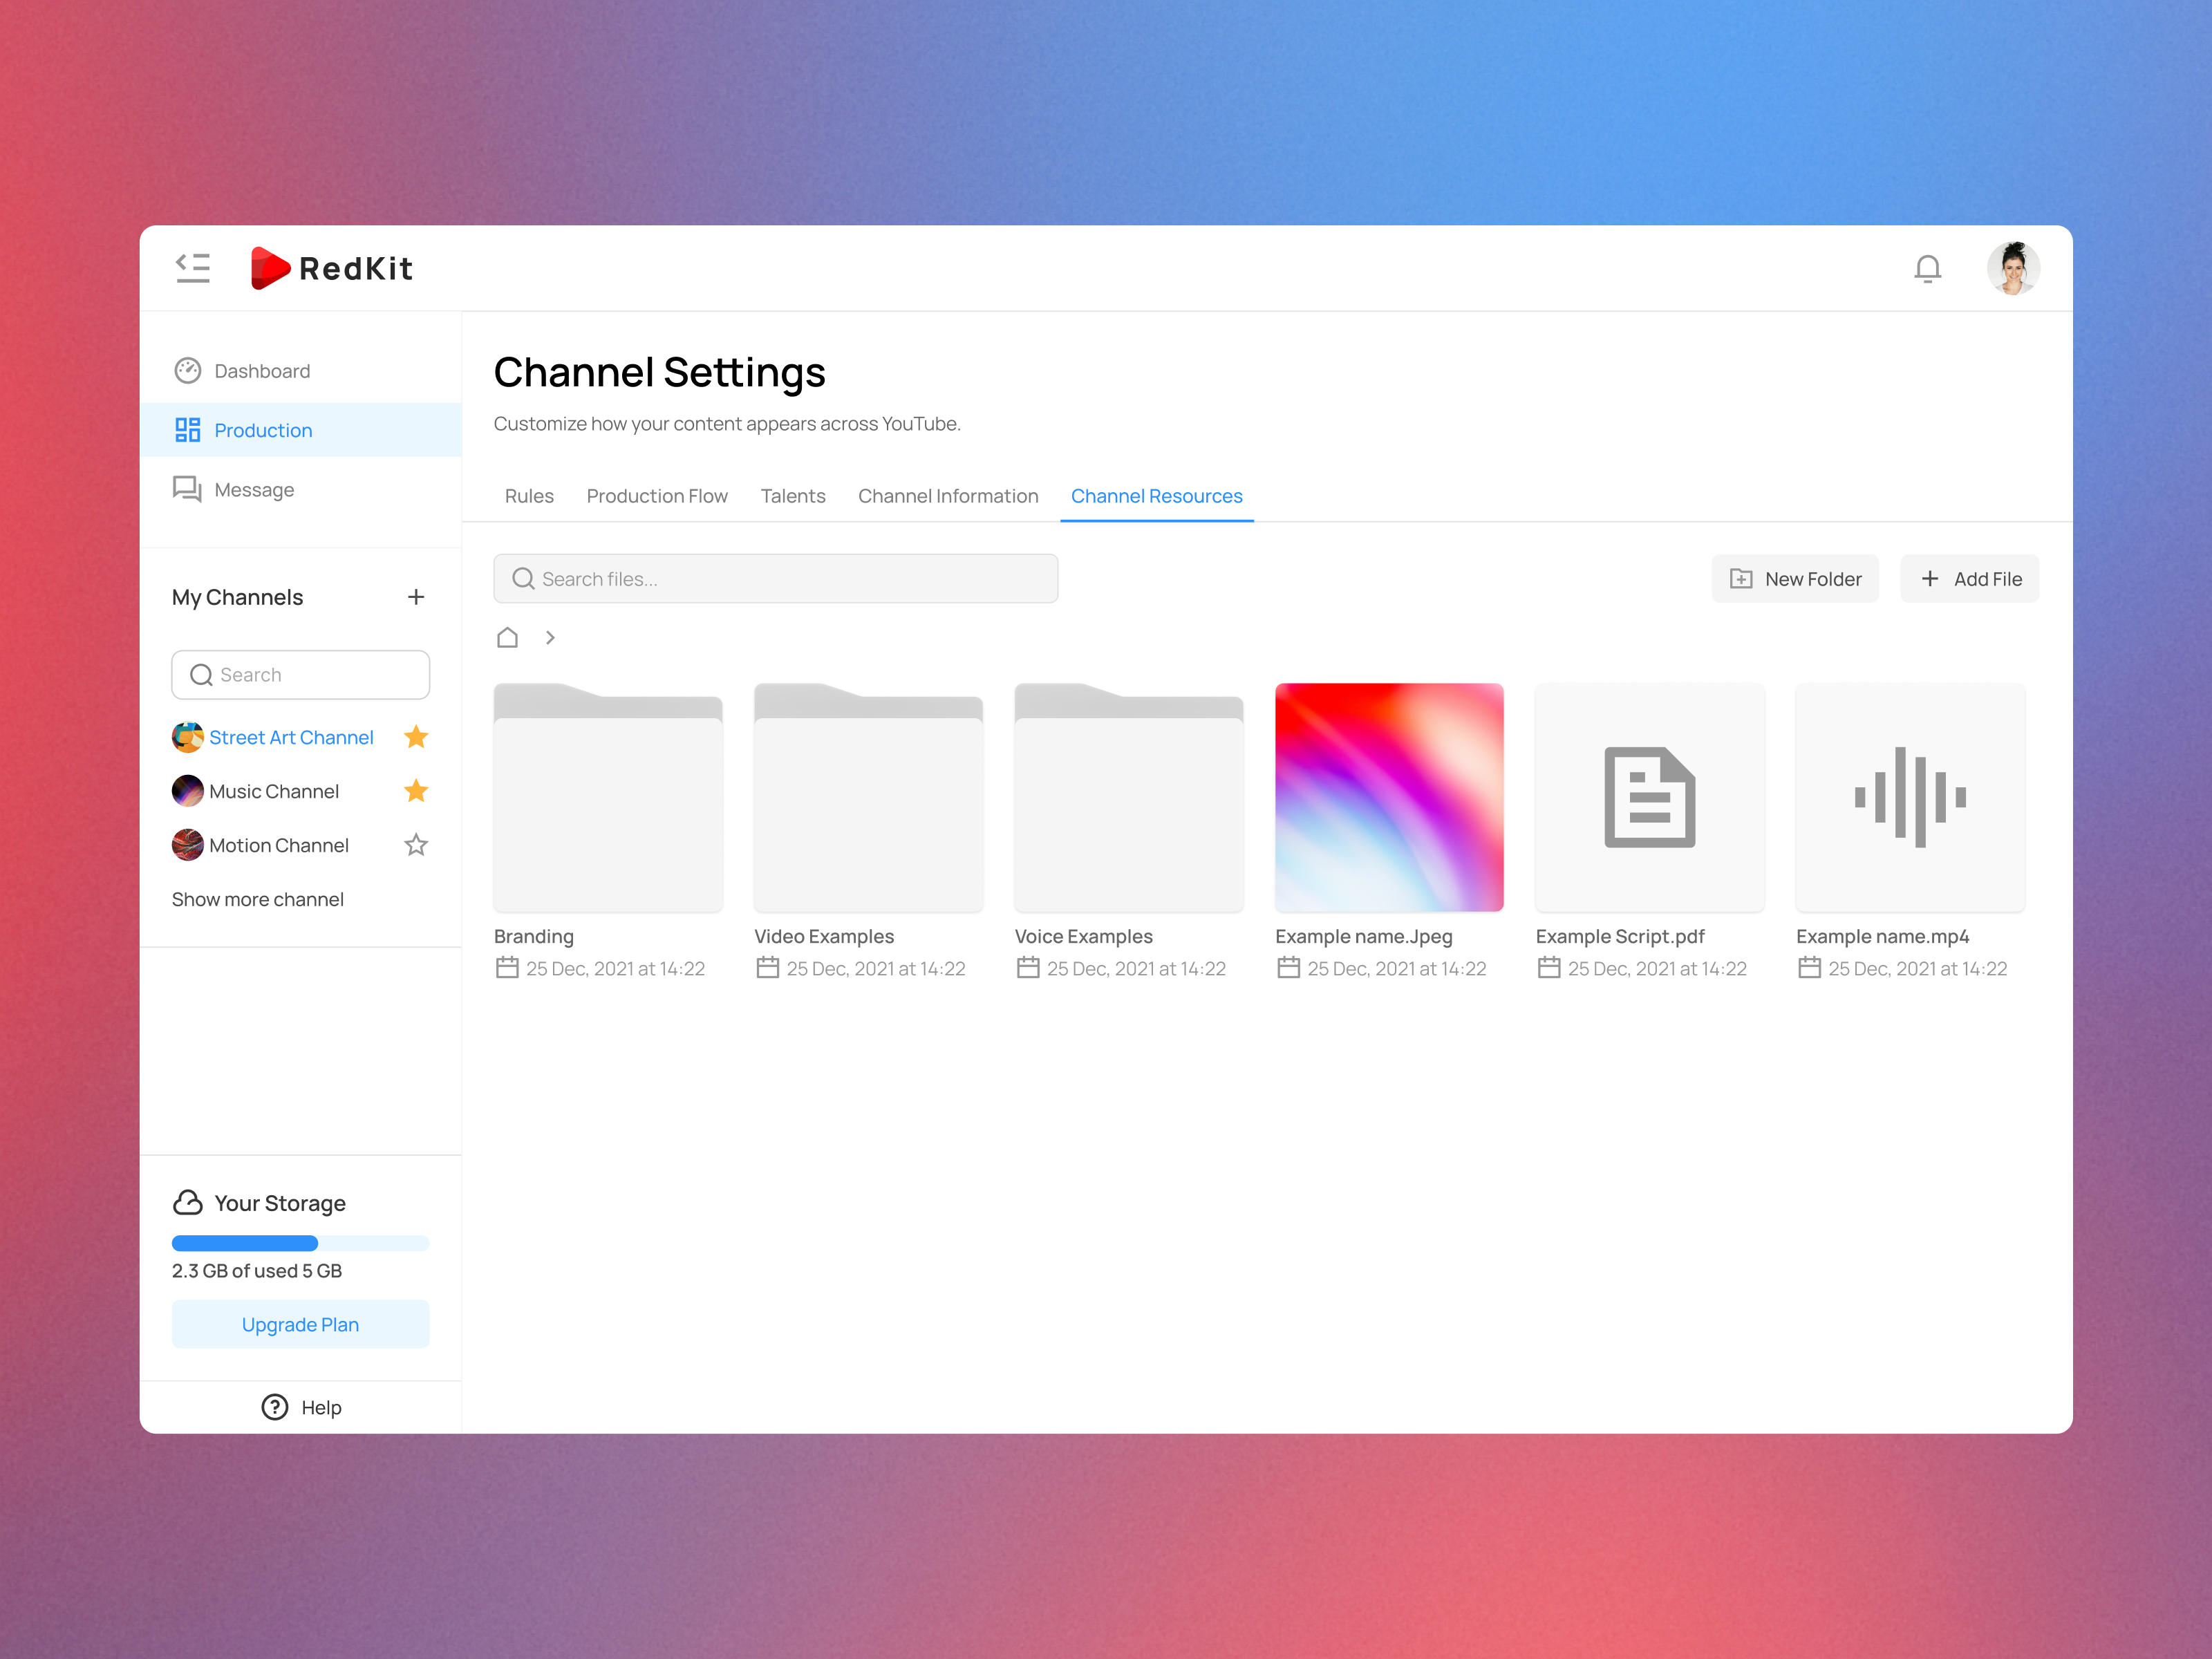
Task: Click the Your Storage cloud icon
Action: point(188,1203)
